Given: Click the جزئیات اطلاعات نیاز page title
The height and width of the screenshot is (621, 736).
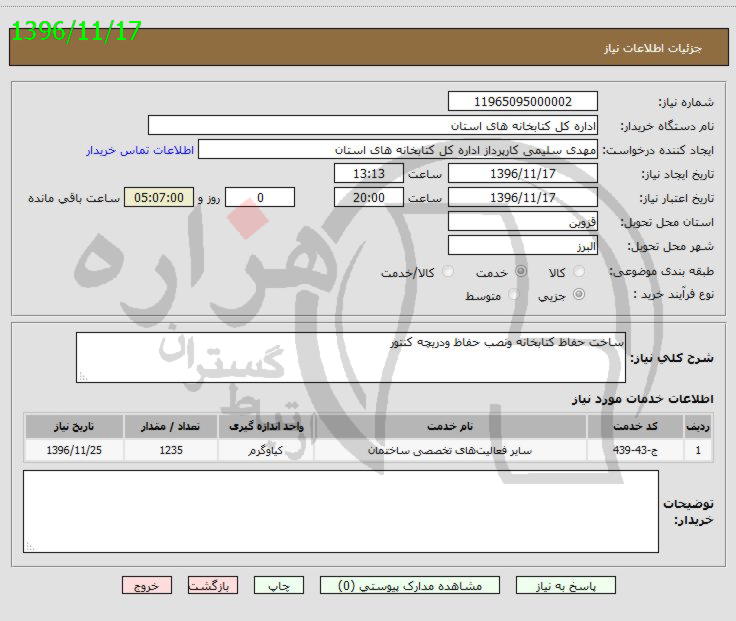Looking at the screenshot, I should (x=653, y=48).
